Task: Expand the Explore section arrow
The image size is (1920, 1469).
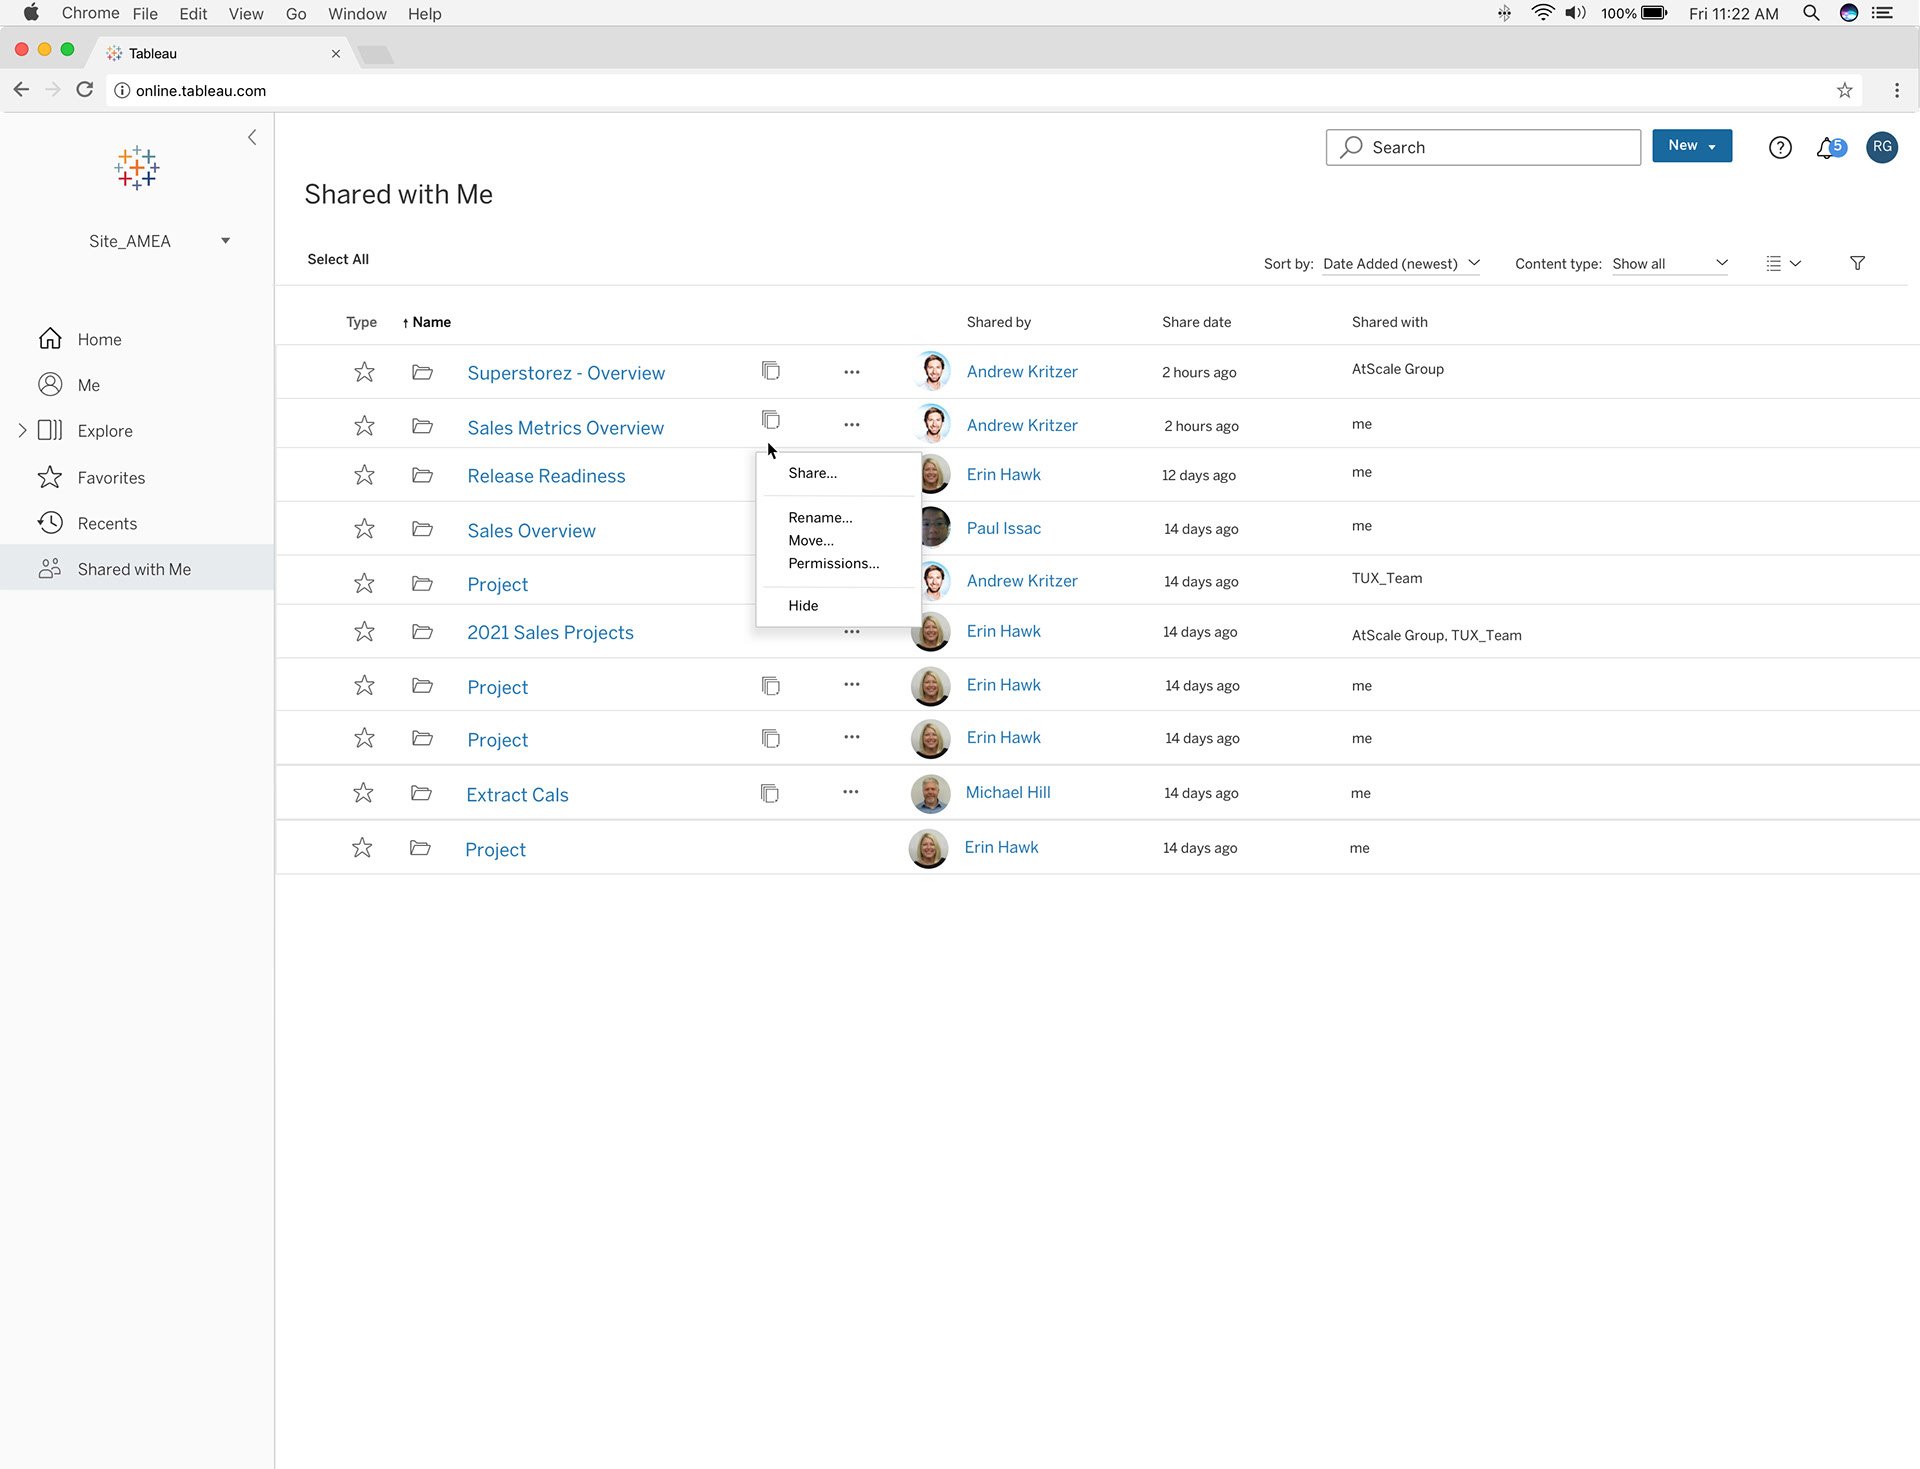Action: click(x=22, y=431)
